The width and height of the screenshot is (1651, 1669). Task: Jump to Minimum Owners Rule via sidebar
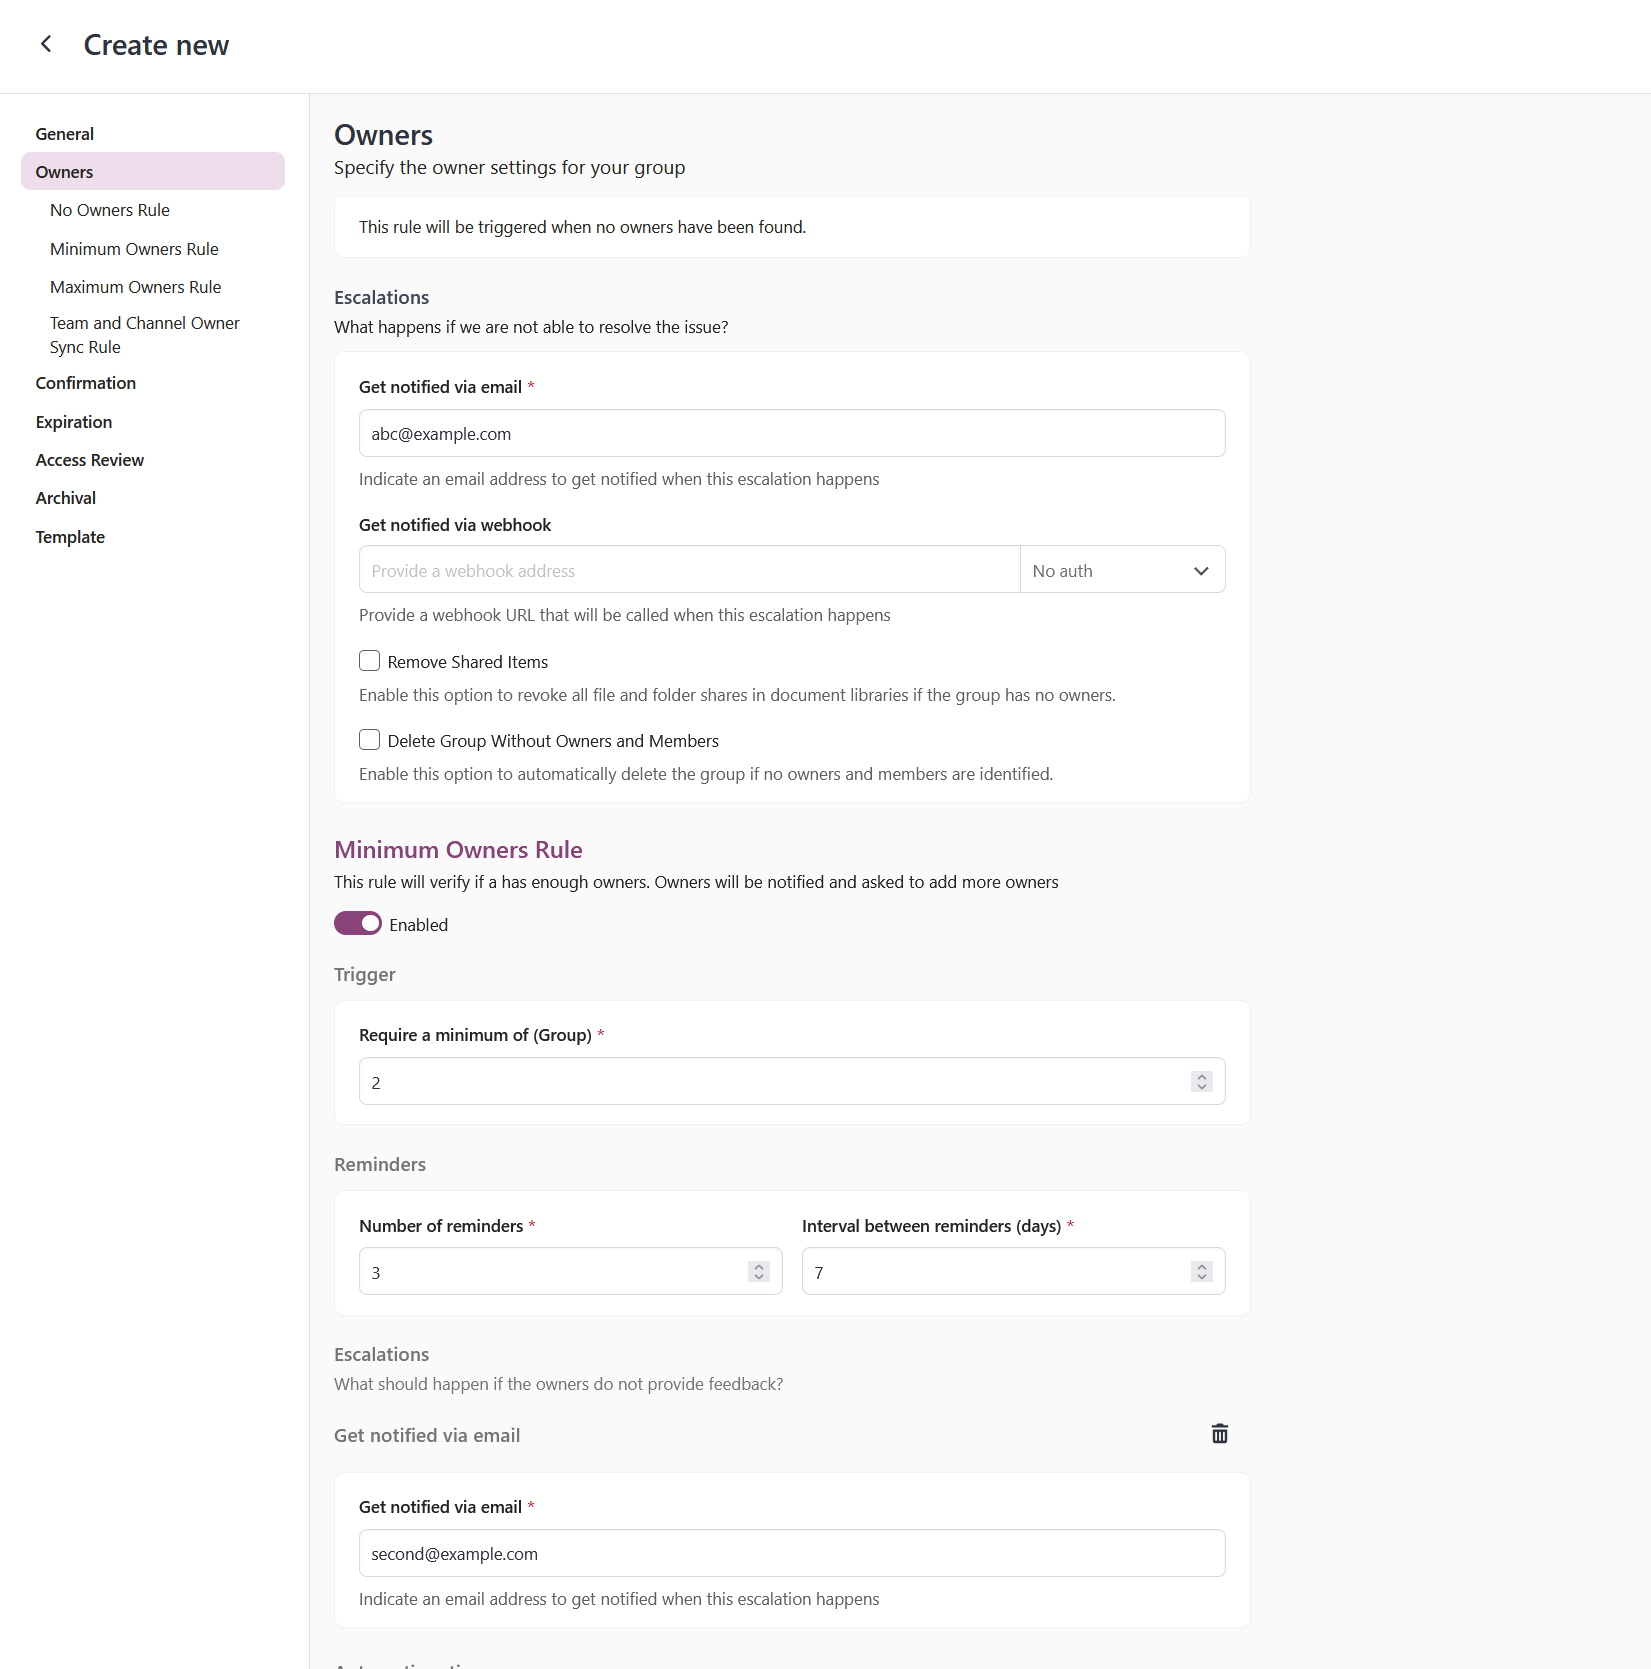[133, 249]
